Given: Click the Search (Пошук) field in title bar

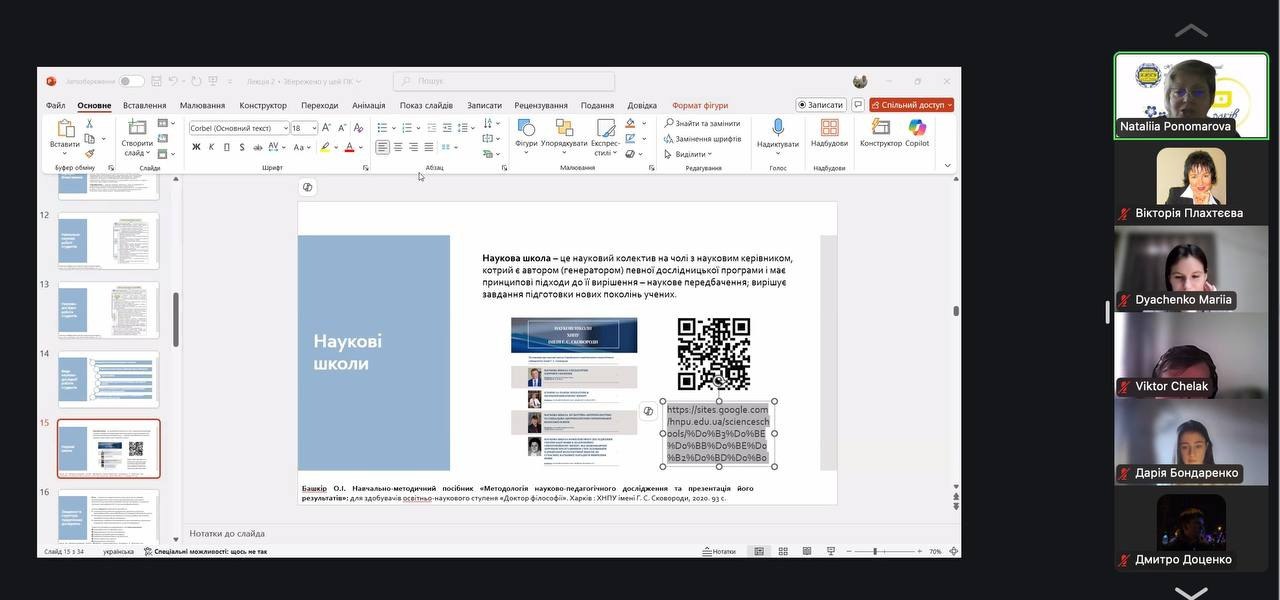Looking at the screenshot, I should pyautogui.click(x=504, y=81).
